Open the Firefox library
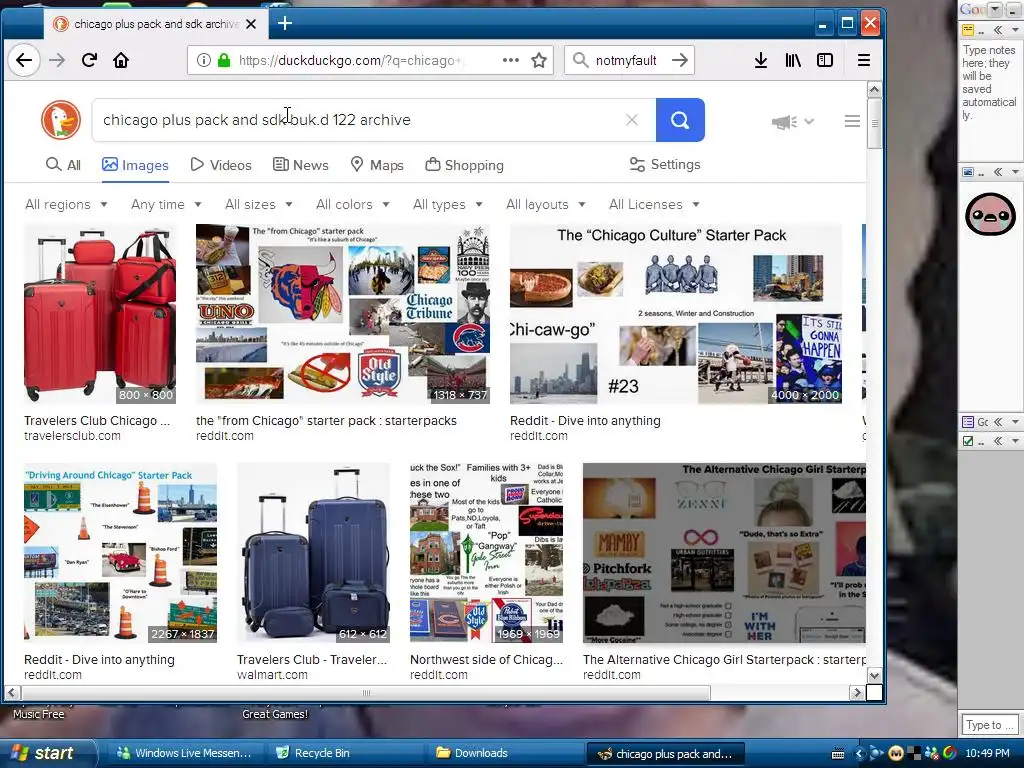The width and height of the screenshot is (1024, 768). tap(793, 60)
